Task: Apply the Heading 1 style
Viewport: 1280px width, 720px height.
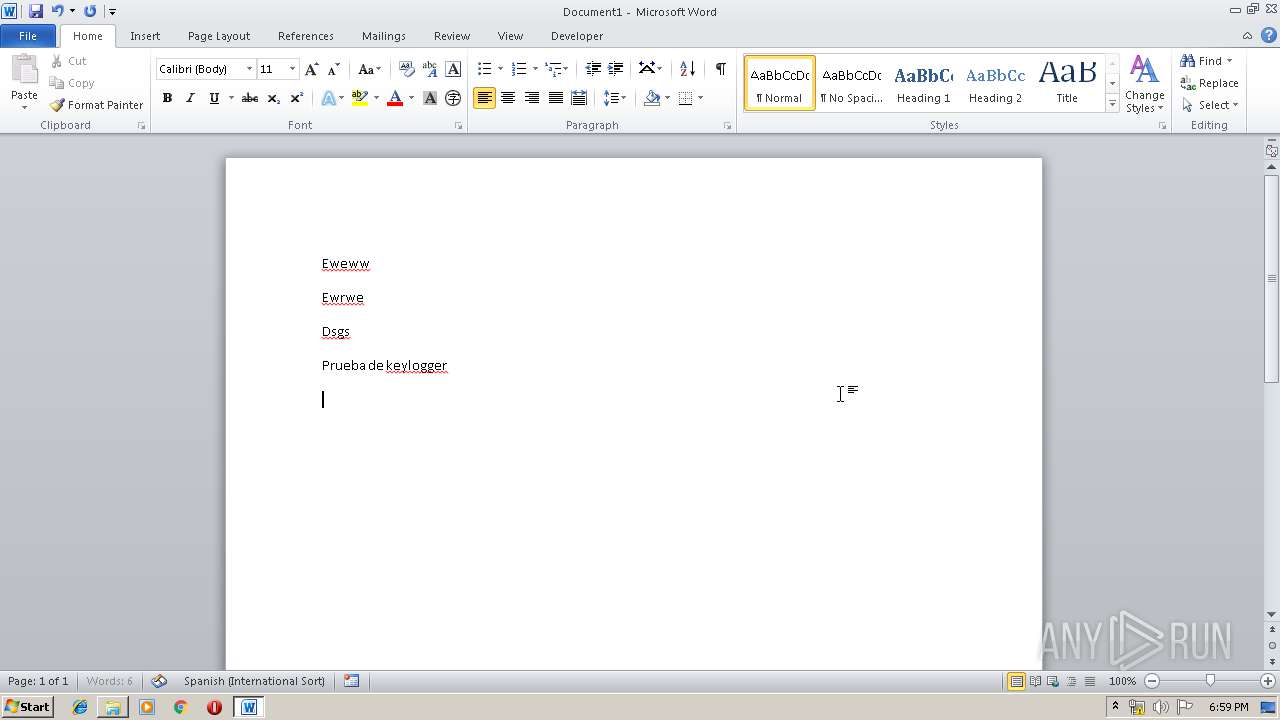Action: tap(923, 83)
